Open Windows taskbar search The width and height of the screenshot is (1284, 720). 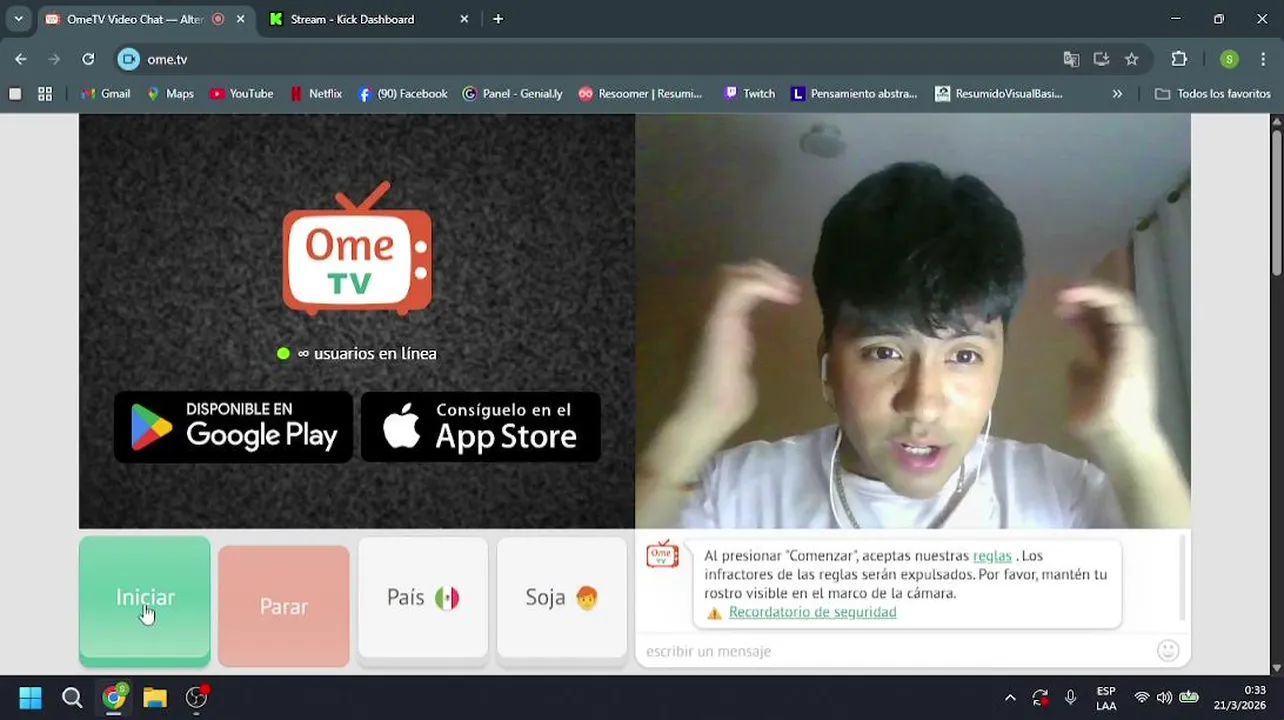(x=72, y=697)
